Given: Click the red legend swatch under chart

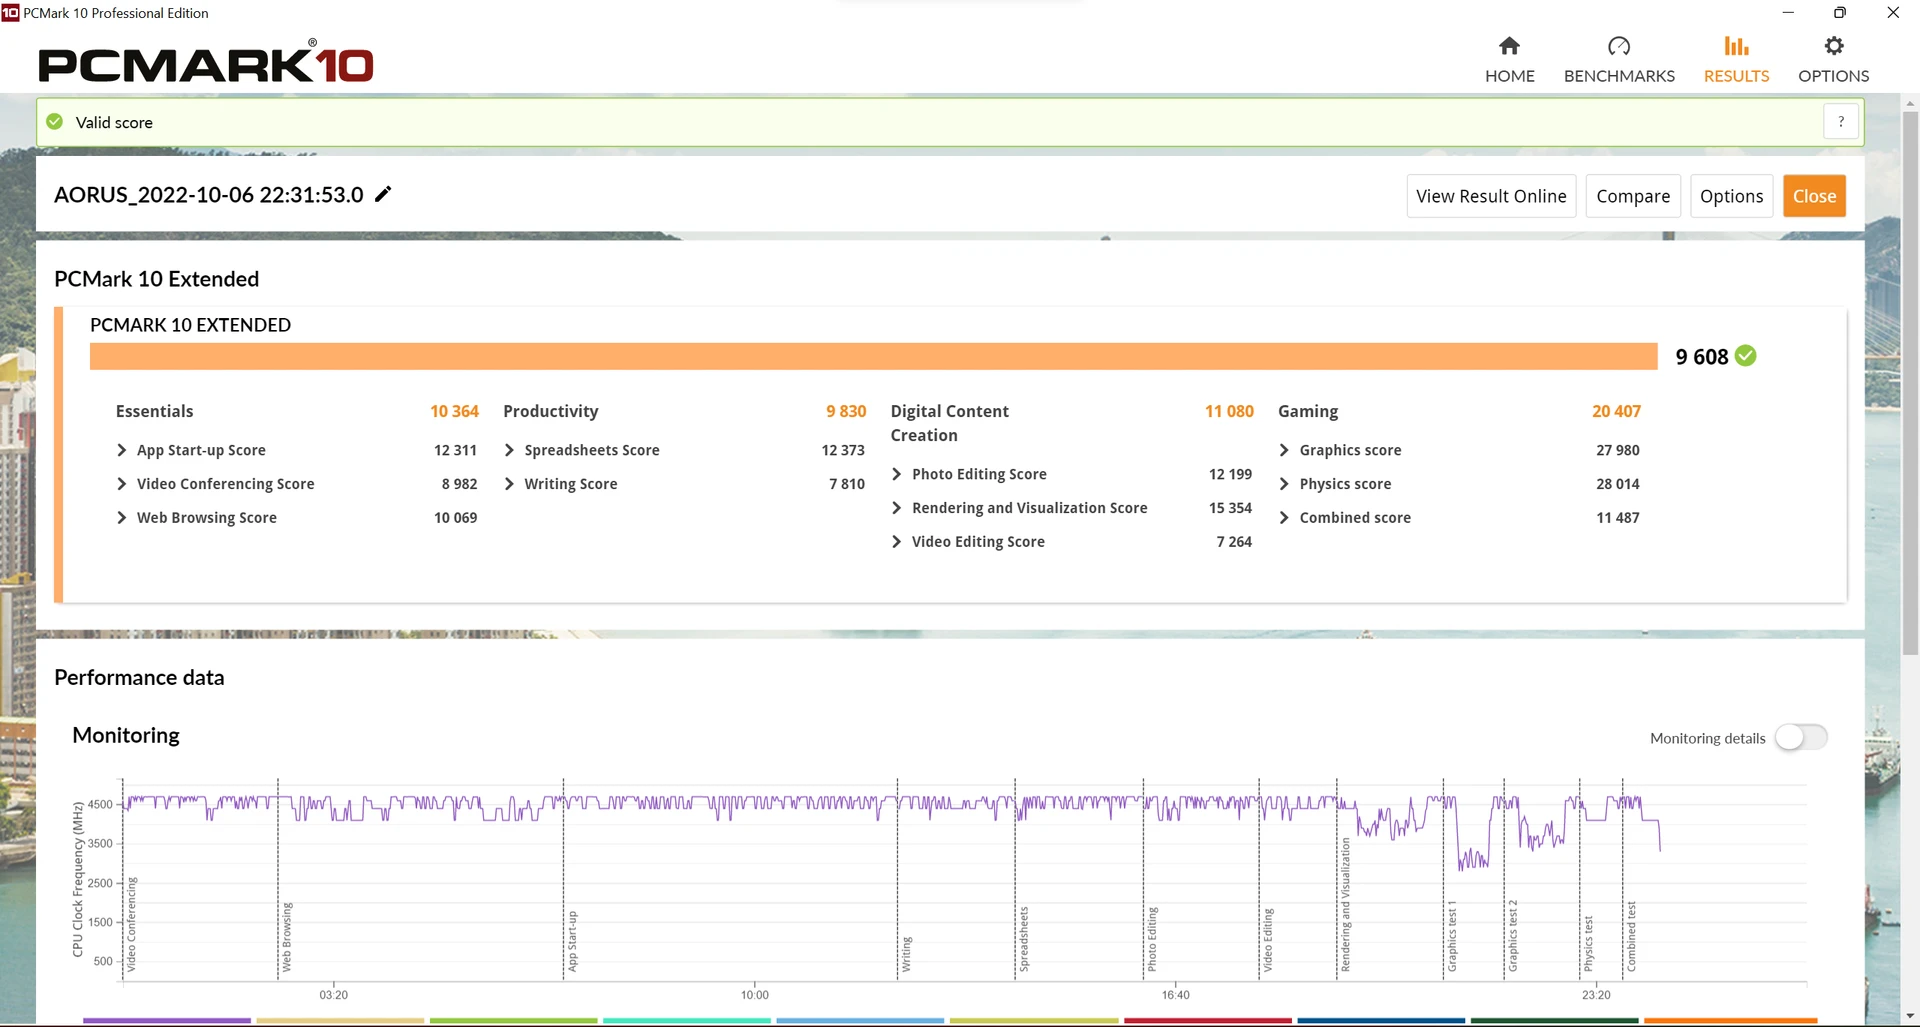Looking at the screenshot, I should tap(1207, 1020).
